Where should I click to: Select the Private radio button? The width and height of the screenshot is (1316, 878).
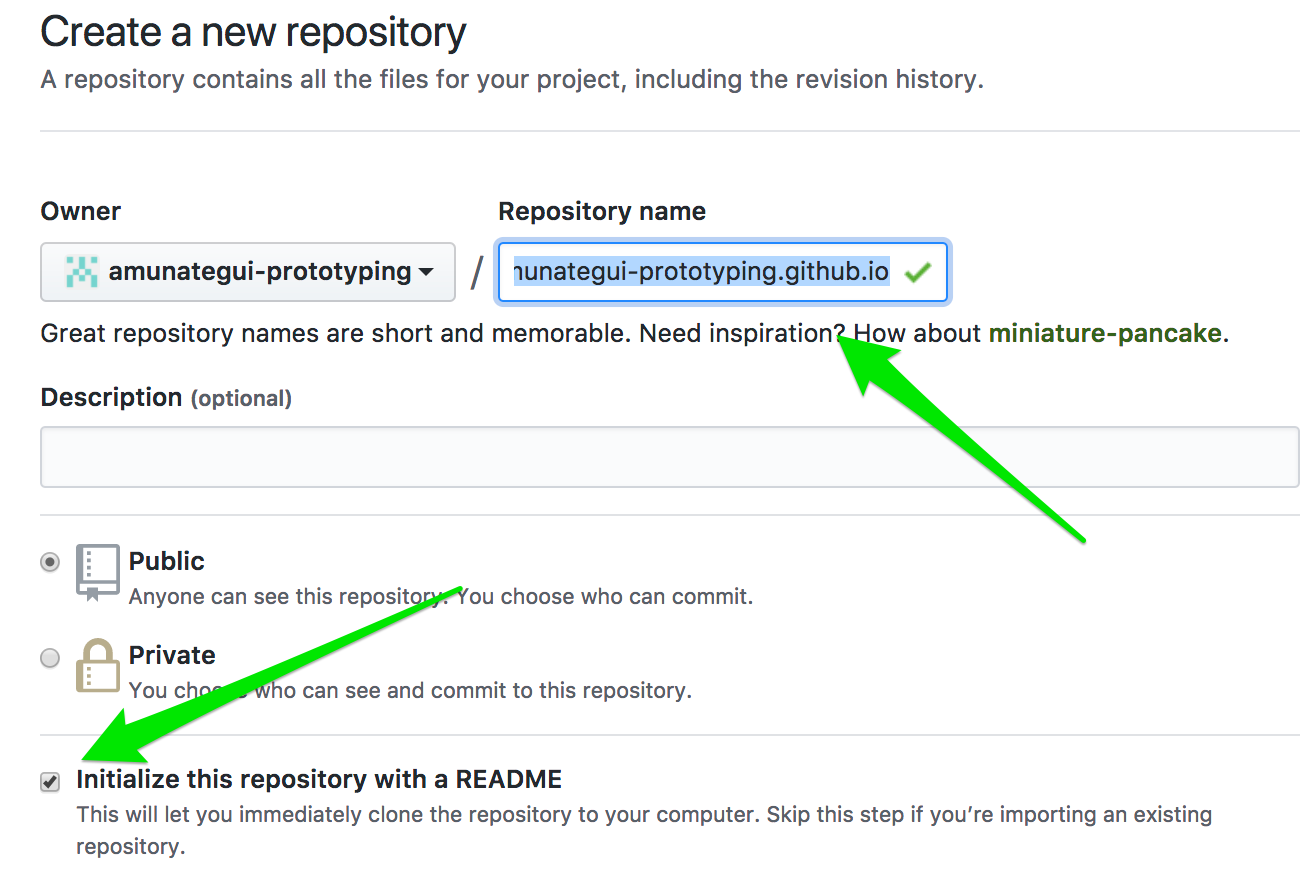click(50, 657)
